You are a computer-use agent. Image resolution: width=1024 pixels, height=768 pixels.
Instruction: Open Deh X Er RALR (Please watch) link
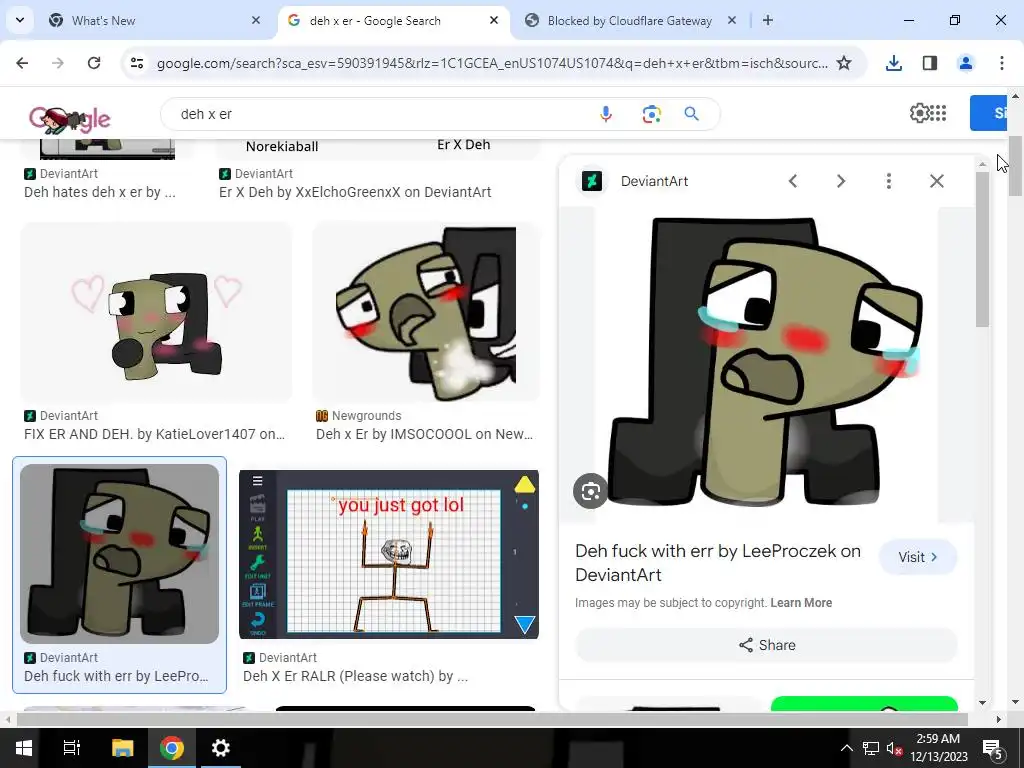click(355, 676)
